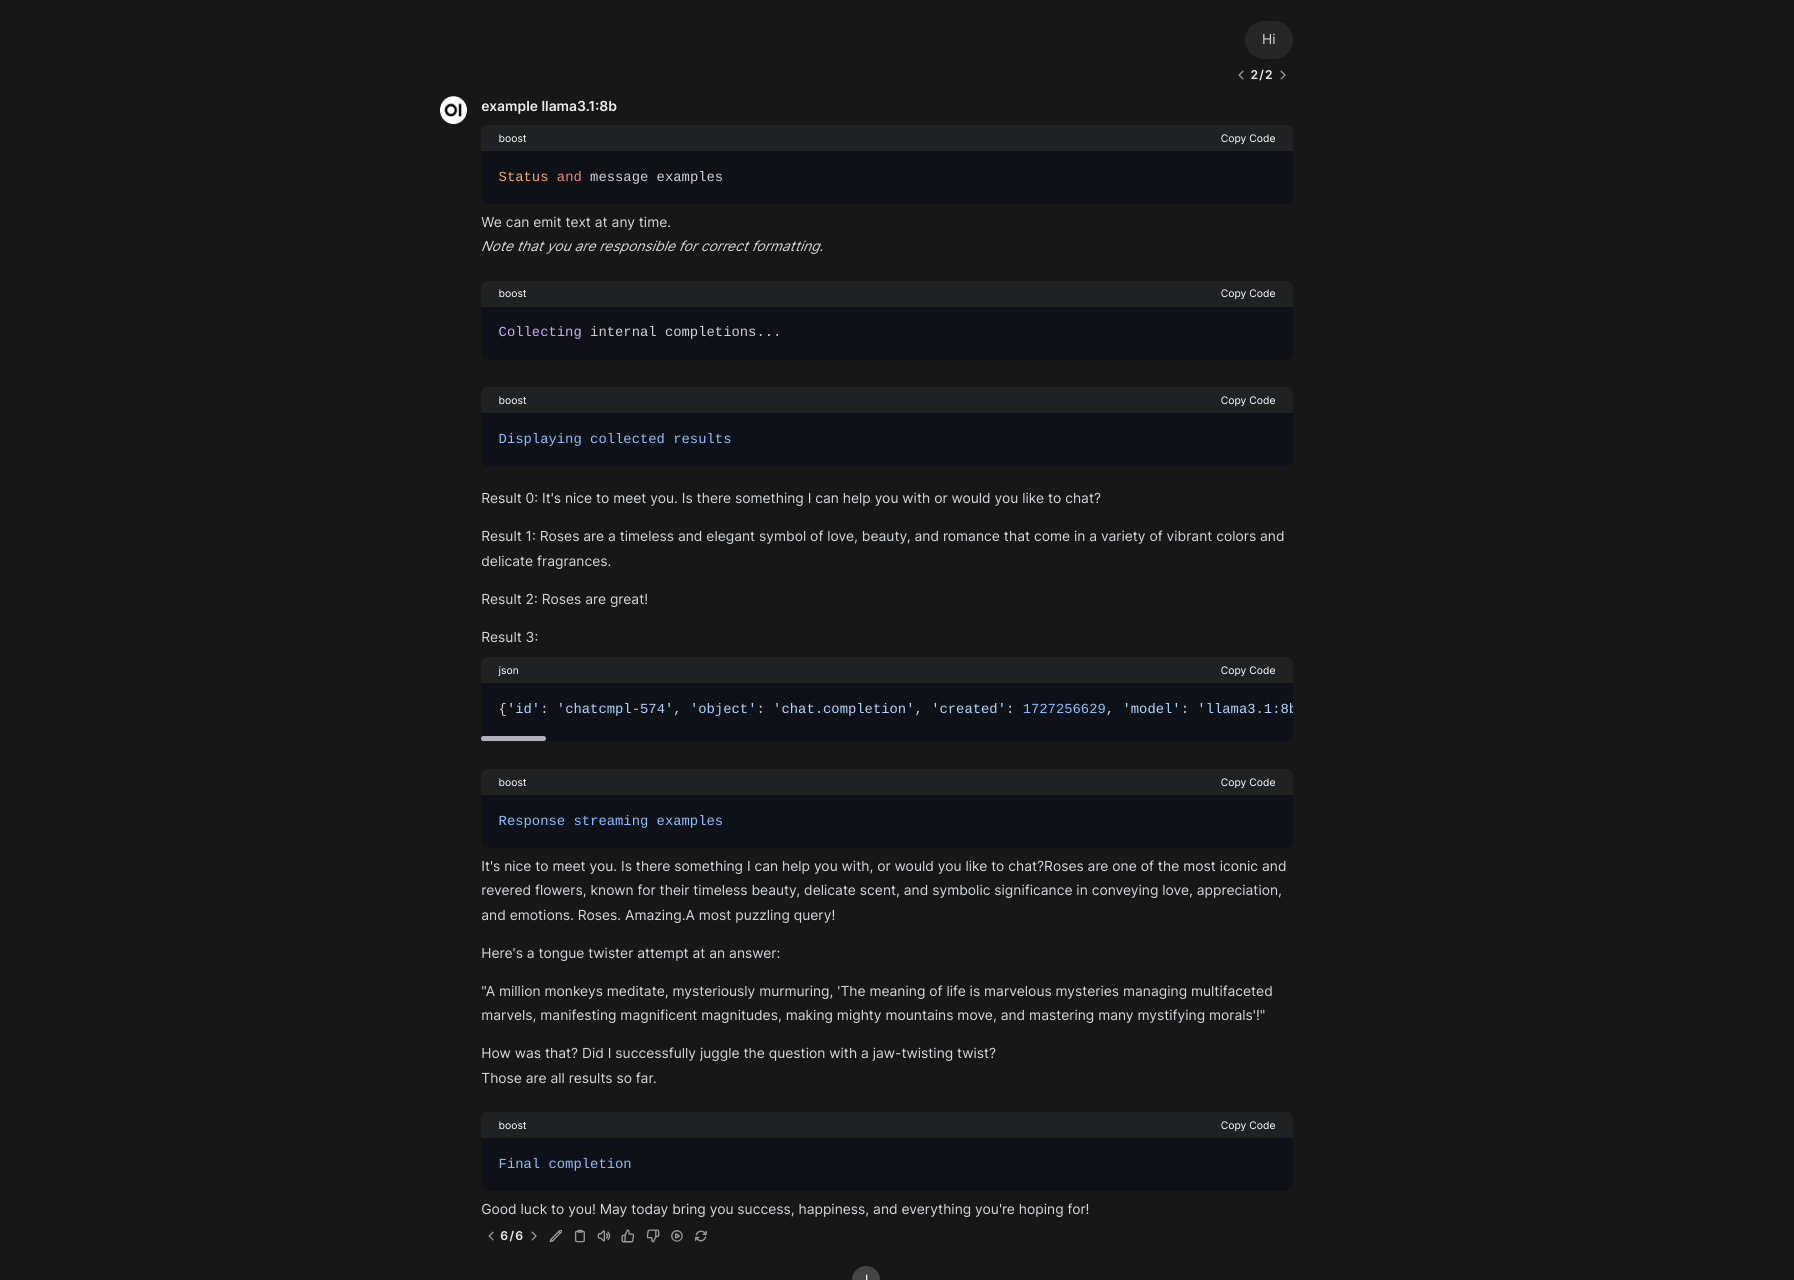Open the plus button at the bottom

[x=865, y=1275]
